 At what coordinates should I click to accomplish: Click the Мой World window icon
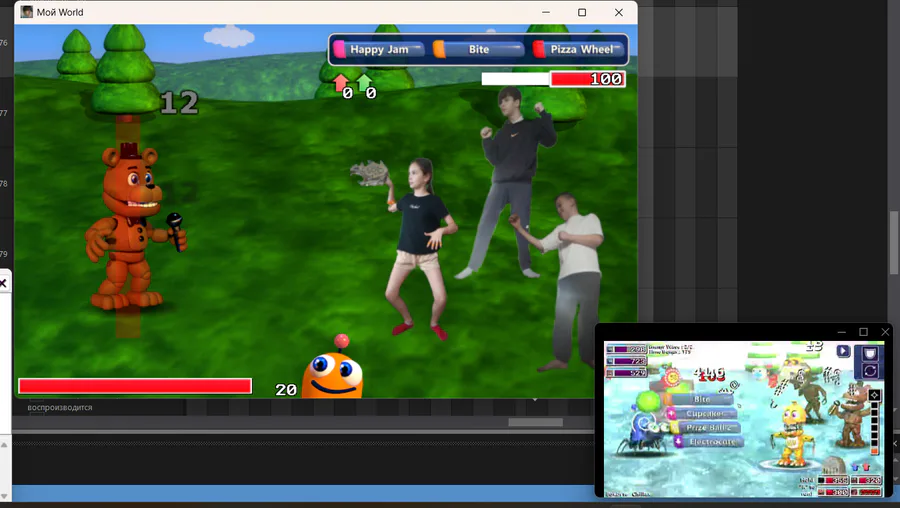coord(26,11)
